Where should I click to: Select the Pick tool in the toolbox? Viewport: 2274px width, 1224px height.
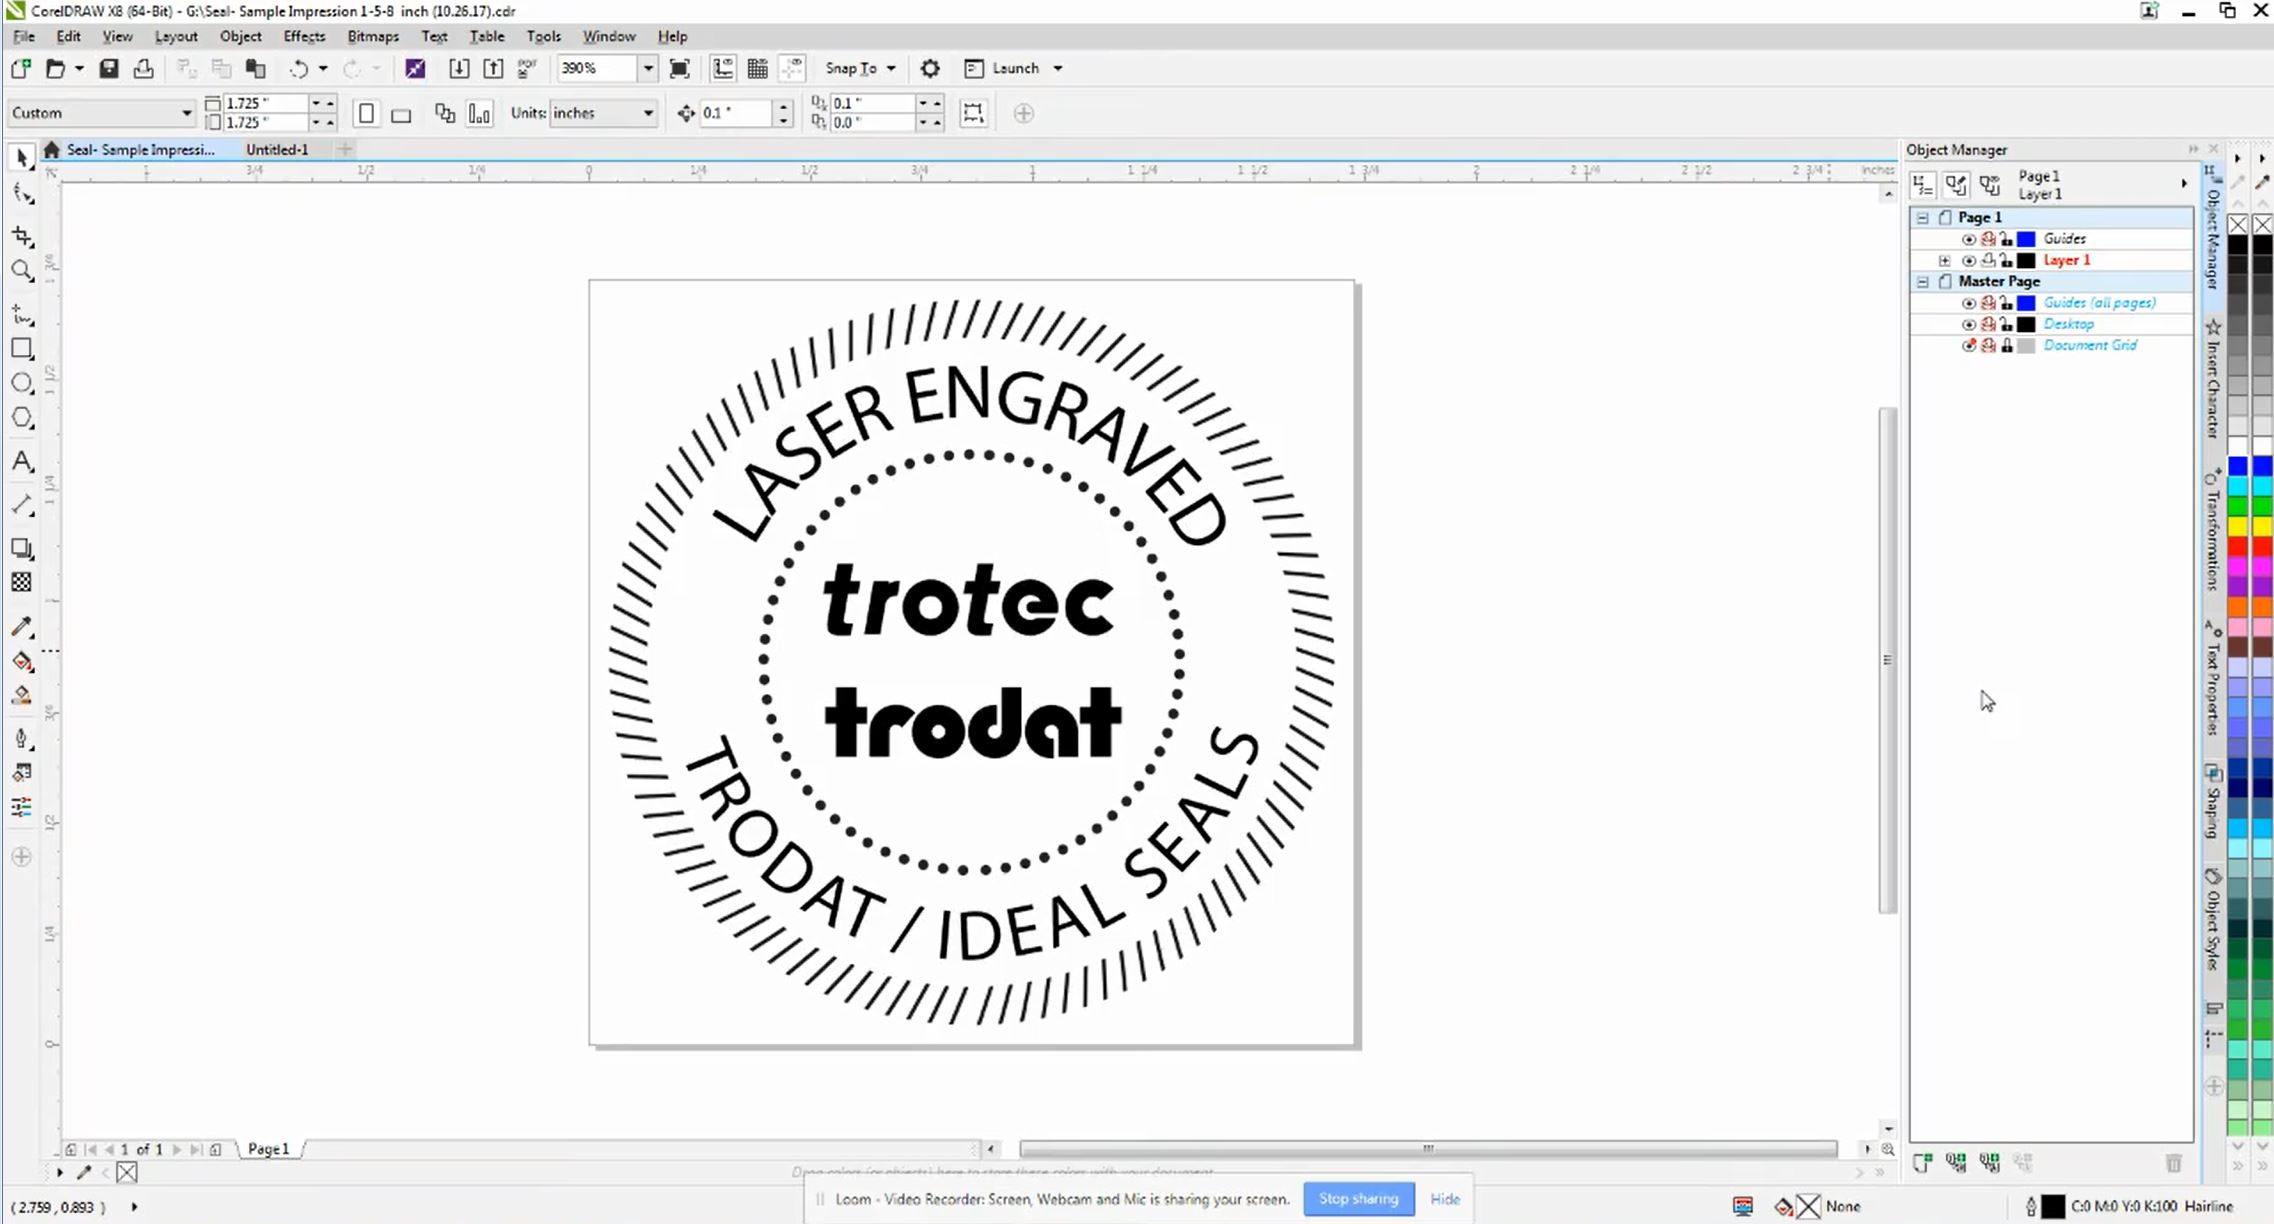click(x=22, y=158)
